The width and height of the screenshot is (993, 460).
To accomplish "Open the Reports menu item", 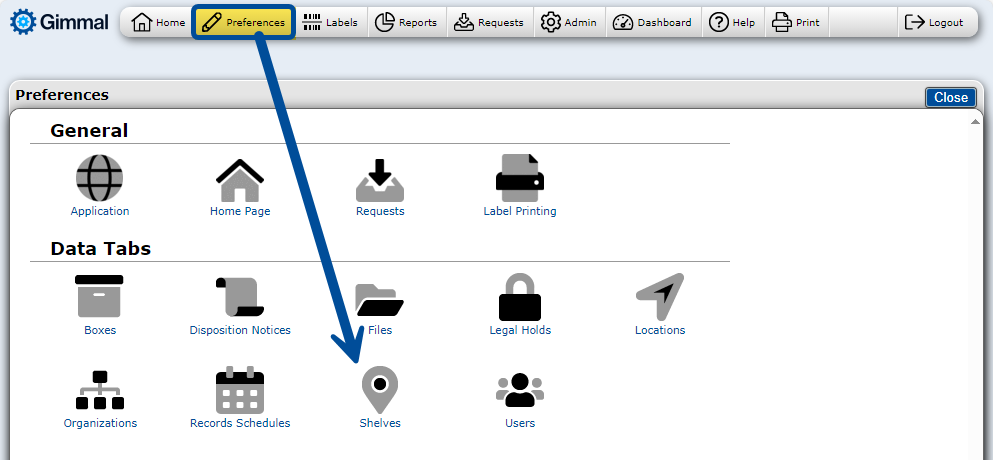I will pyautogui.click(x=407, y=22).
